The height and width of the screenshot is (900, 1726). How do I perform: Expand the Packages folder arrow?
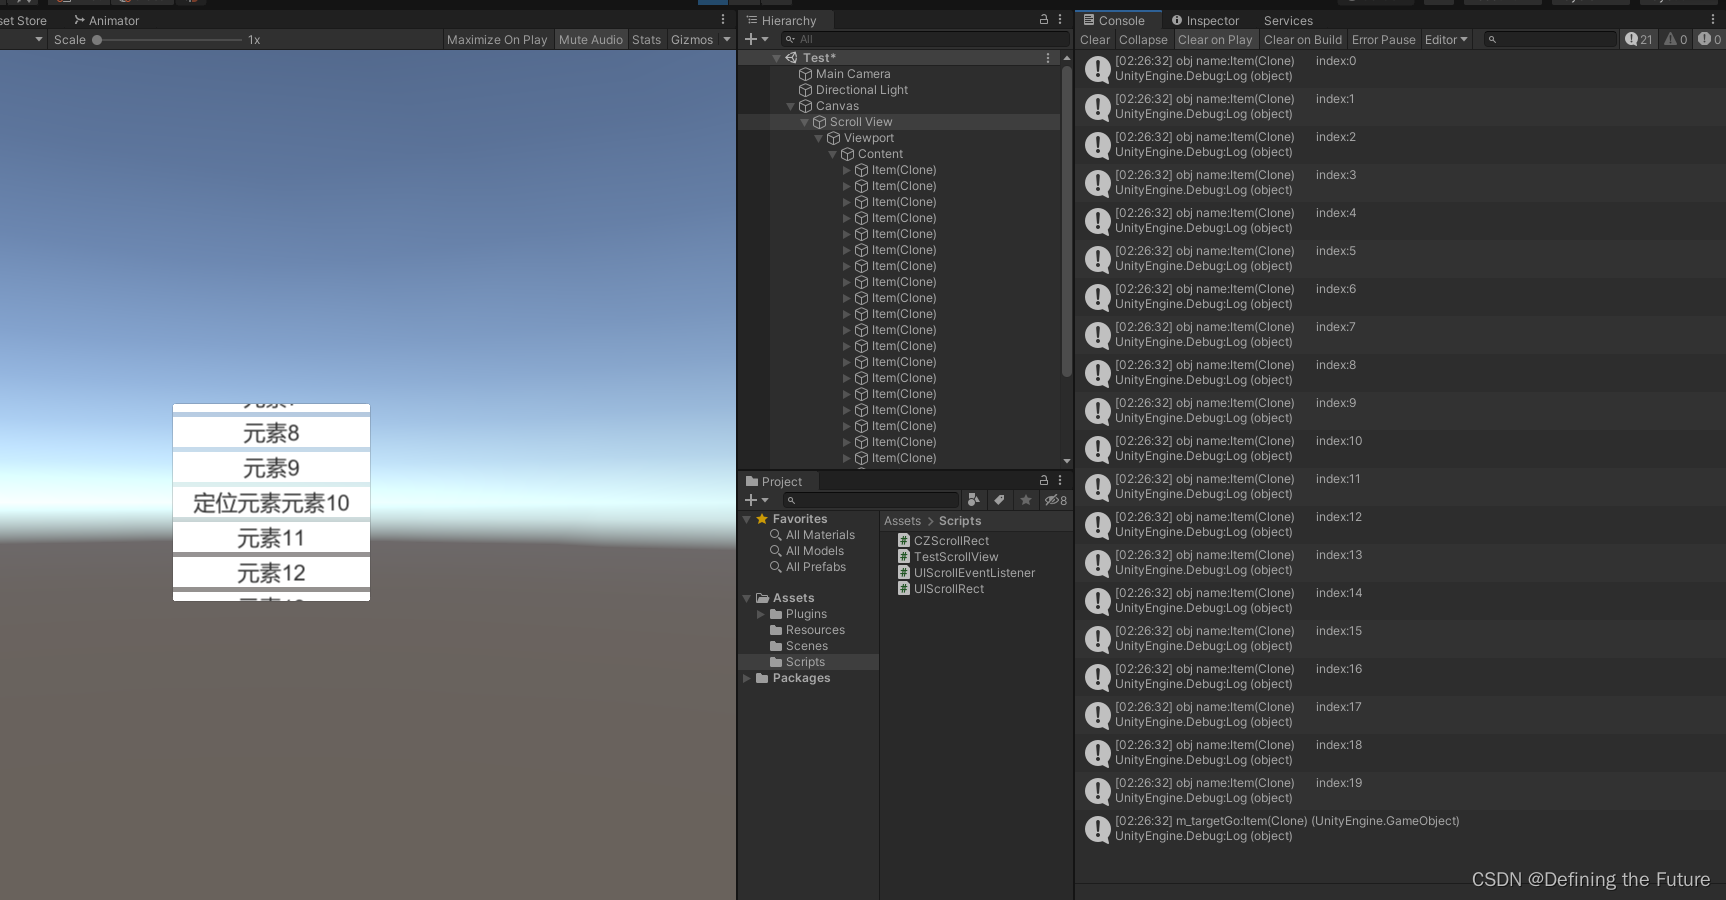pos(747,678)
